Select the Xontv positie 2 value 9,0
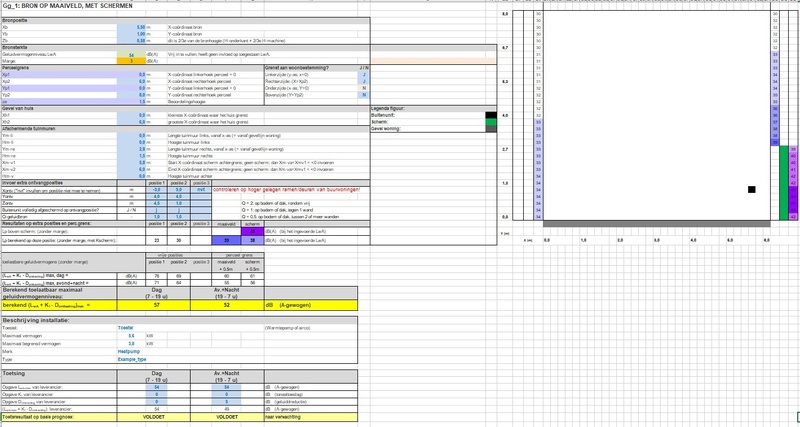Screen dimensions: 800x427 tap(179, 190)
